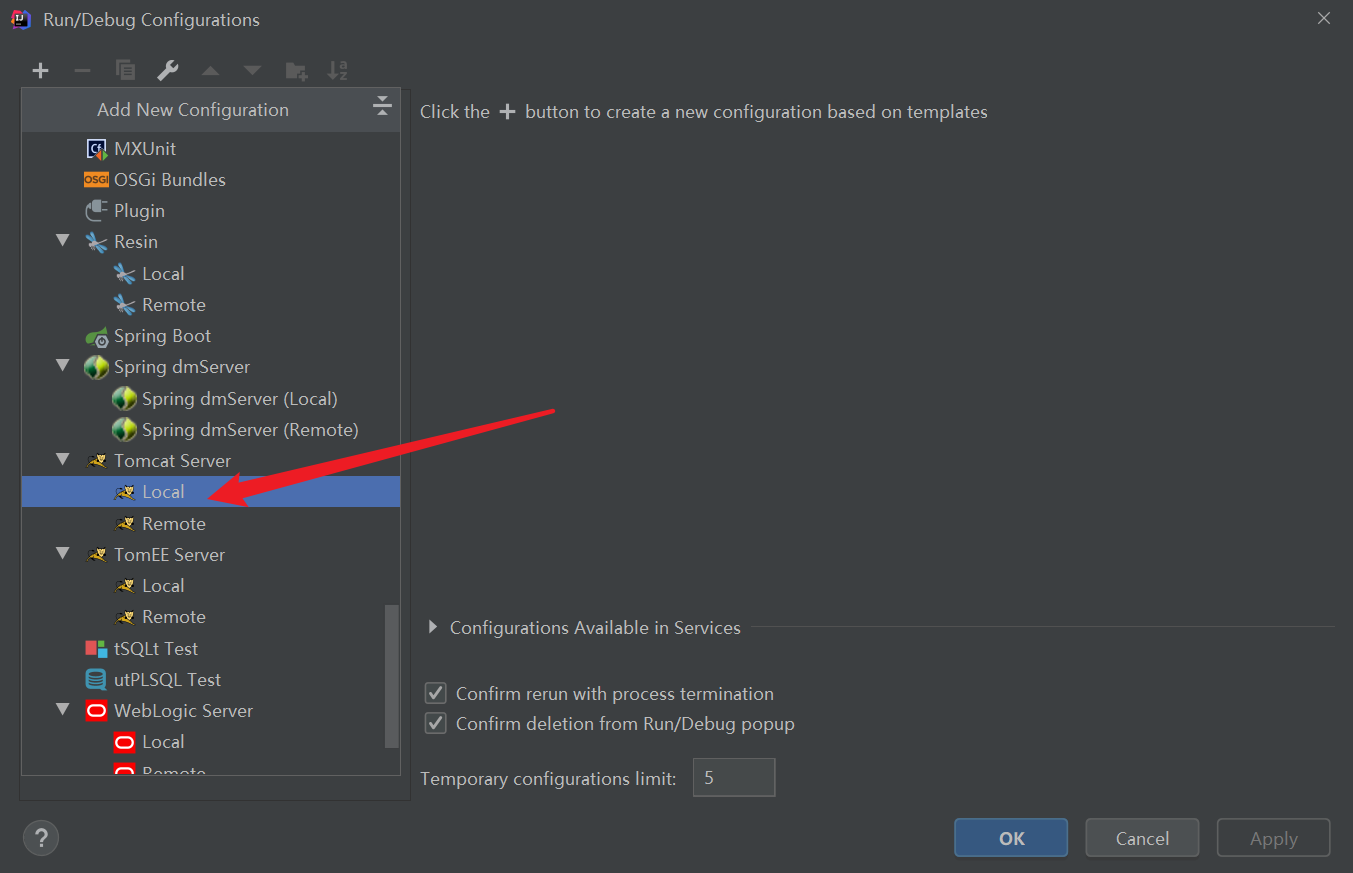Image resolution: width=1353 pixels, height=873 pixels.
Task: Click the MXUnit icon
Action: 96,149
